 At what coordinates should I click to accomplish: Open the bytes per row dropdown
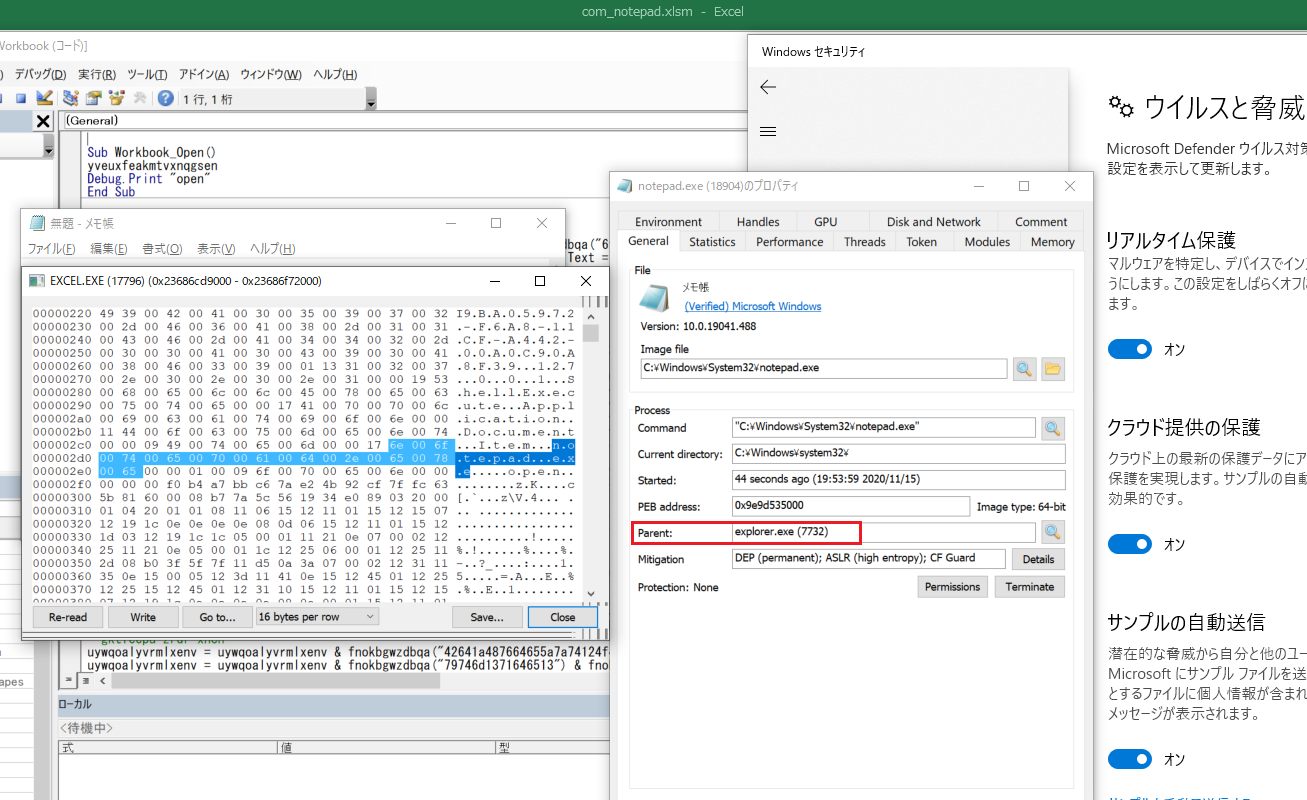pos(317,617)
